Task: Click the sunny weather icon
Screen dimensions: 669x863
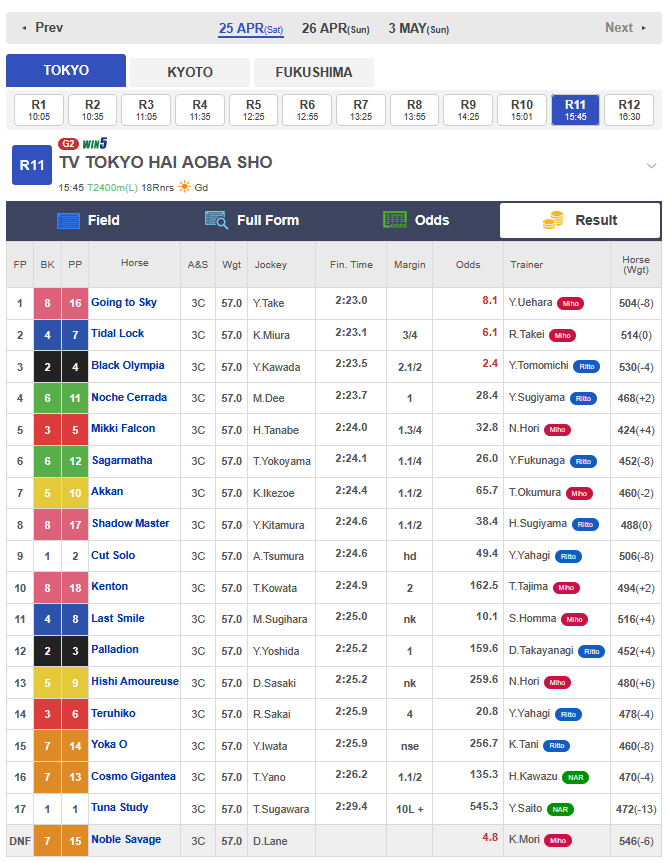Action: (x=184, y=187)
